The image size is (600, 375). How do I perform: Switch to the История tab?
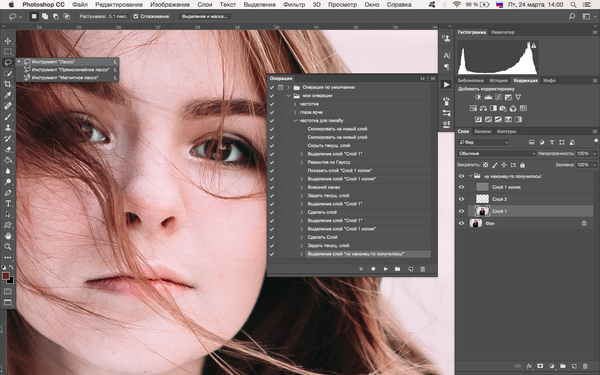(x=499, y=80)
